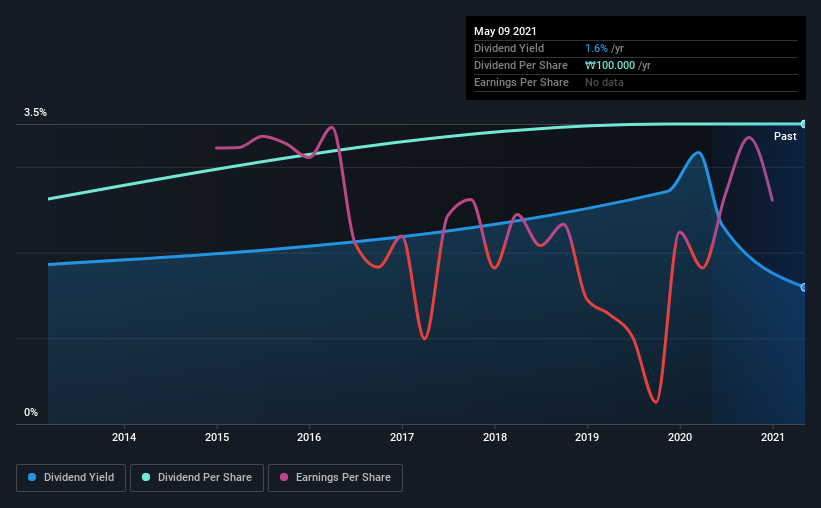Select the 2015 label on the x-axis
The image size is (821, 508).
coord(217,437)
